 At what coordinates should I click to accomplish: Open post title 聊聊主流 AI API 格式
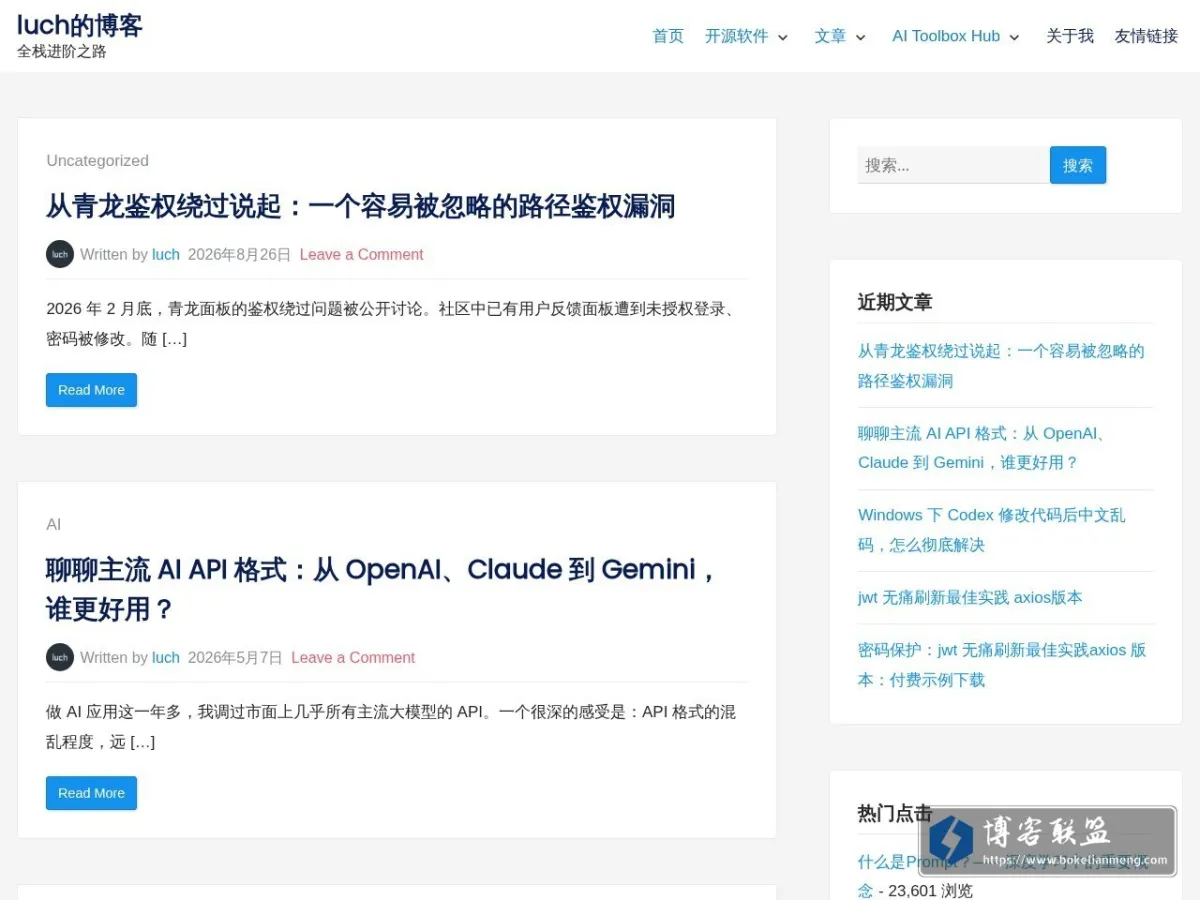tap(383, 589)
